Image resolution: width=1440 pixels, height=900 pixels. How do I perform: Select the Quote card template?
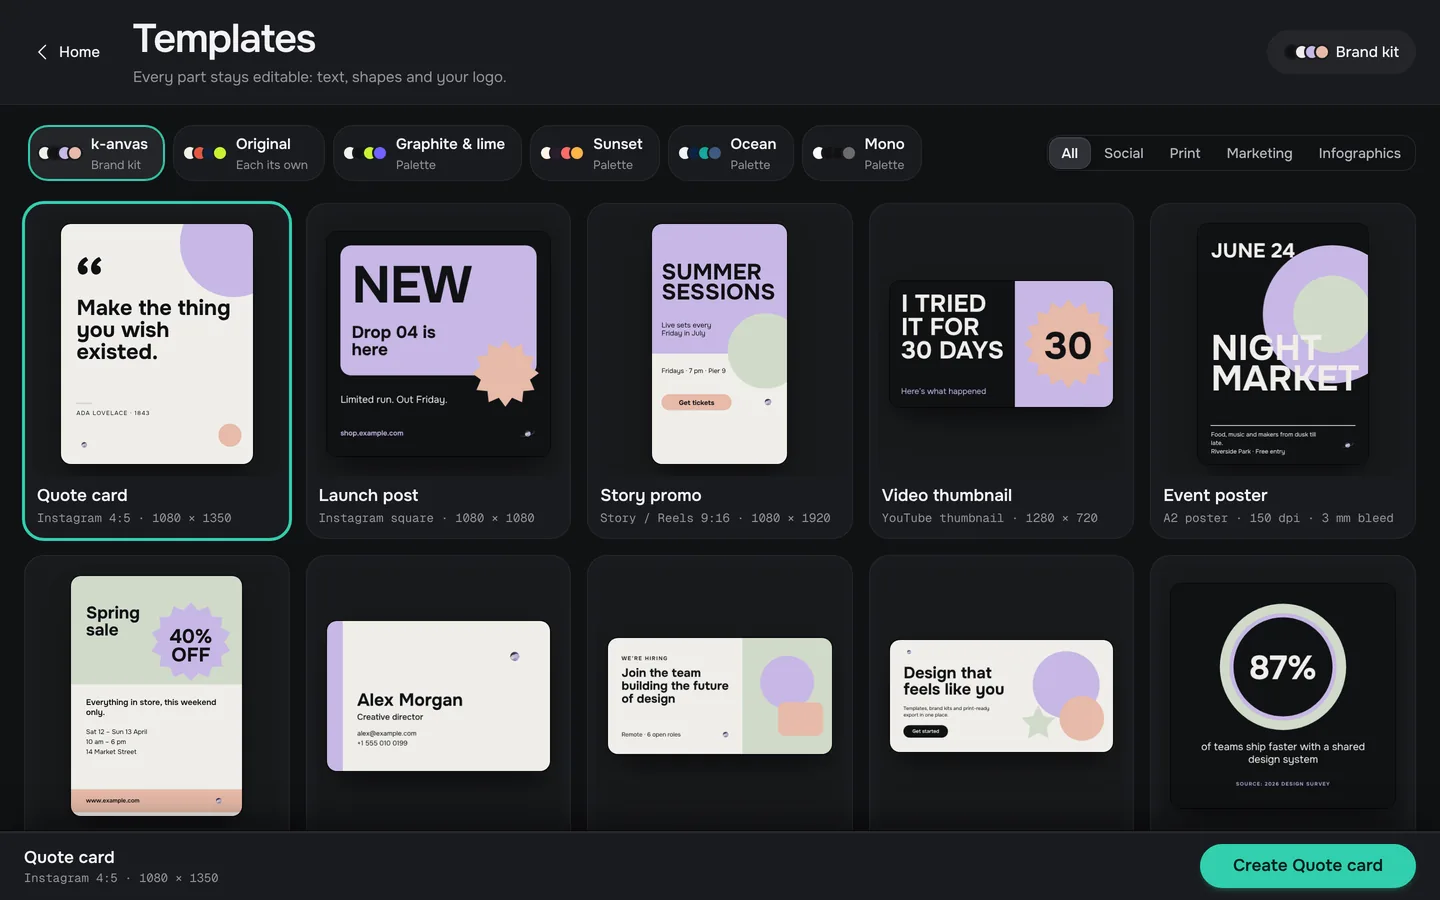[x=157, y=371]
